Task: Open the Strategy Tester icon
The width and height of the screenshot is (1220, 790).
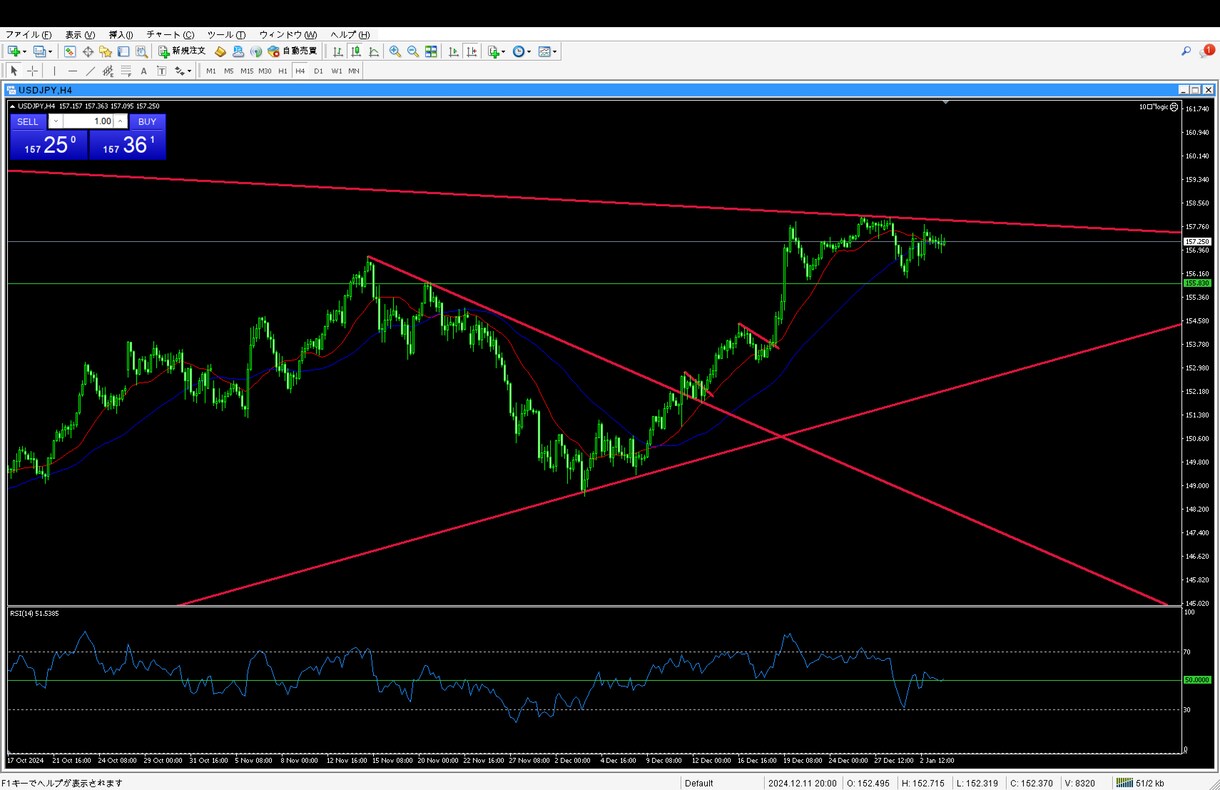Action: coord(141,51)
